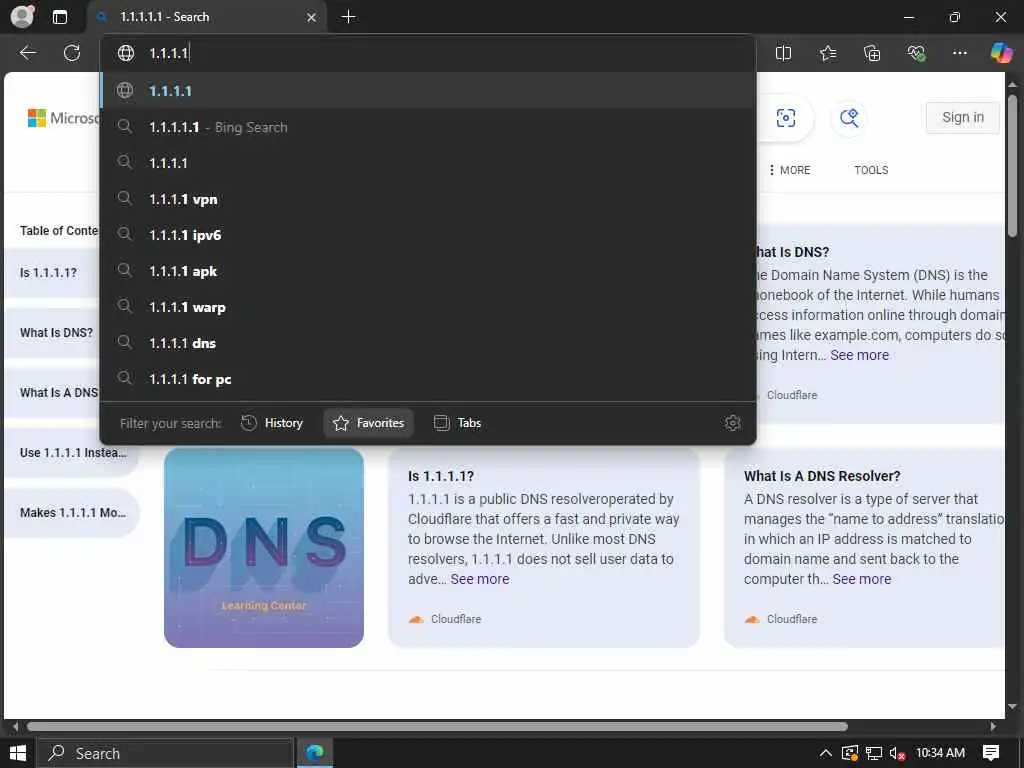Open Windows Start menu

pos(18,753)
